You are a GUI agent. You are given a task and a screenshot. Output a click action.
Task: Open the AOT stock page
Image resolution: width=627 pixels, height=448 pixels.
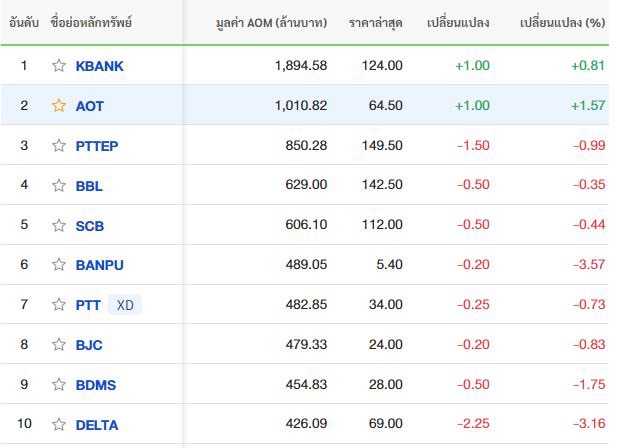(90, 106)
